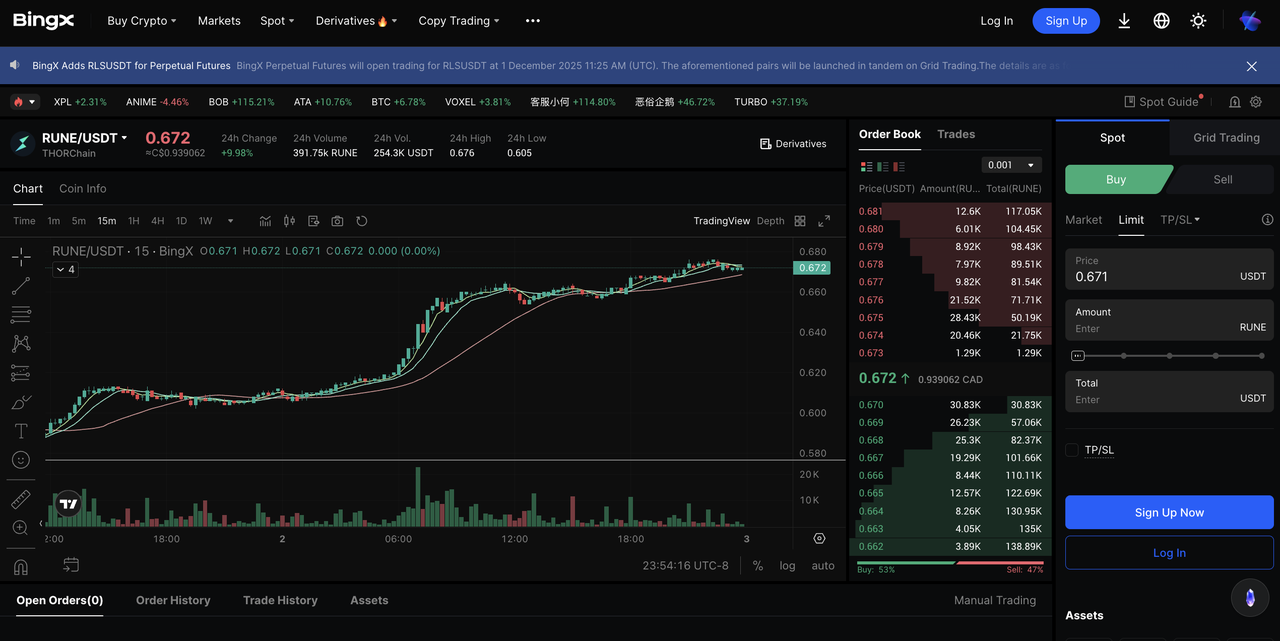Screen dimensions: 1280x641
Task: Enable the TP/SL checkbox
Action: point(1072,450)
